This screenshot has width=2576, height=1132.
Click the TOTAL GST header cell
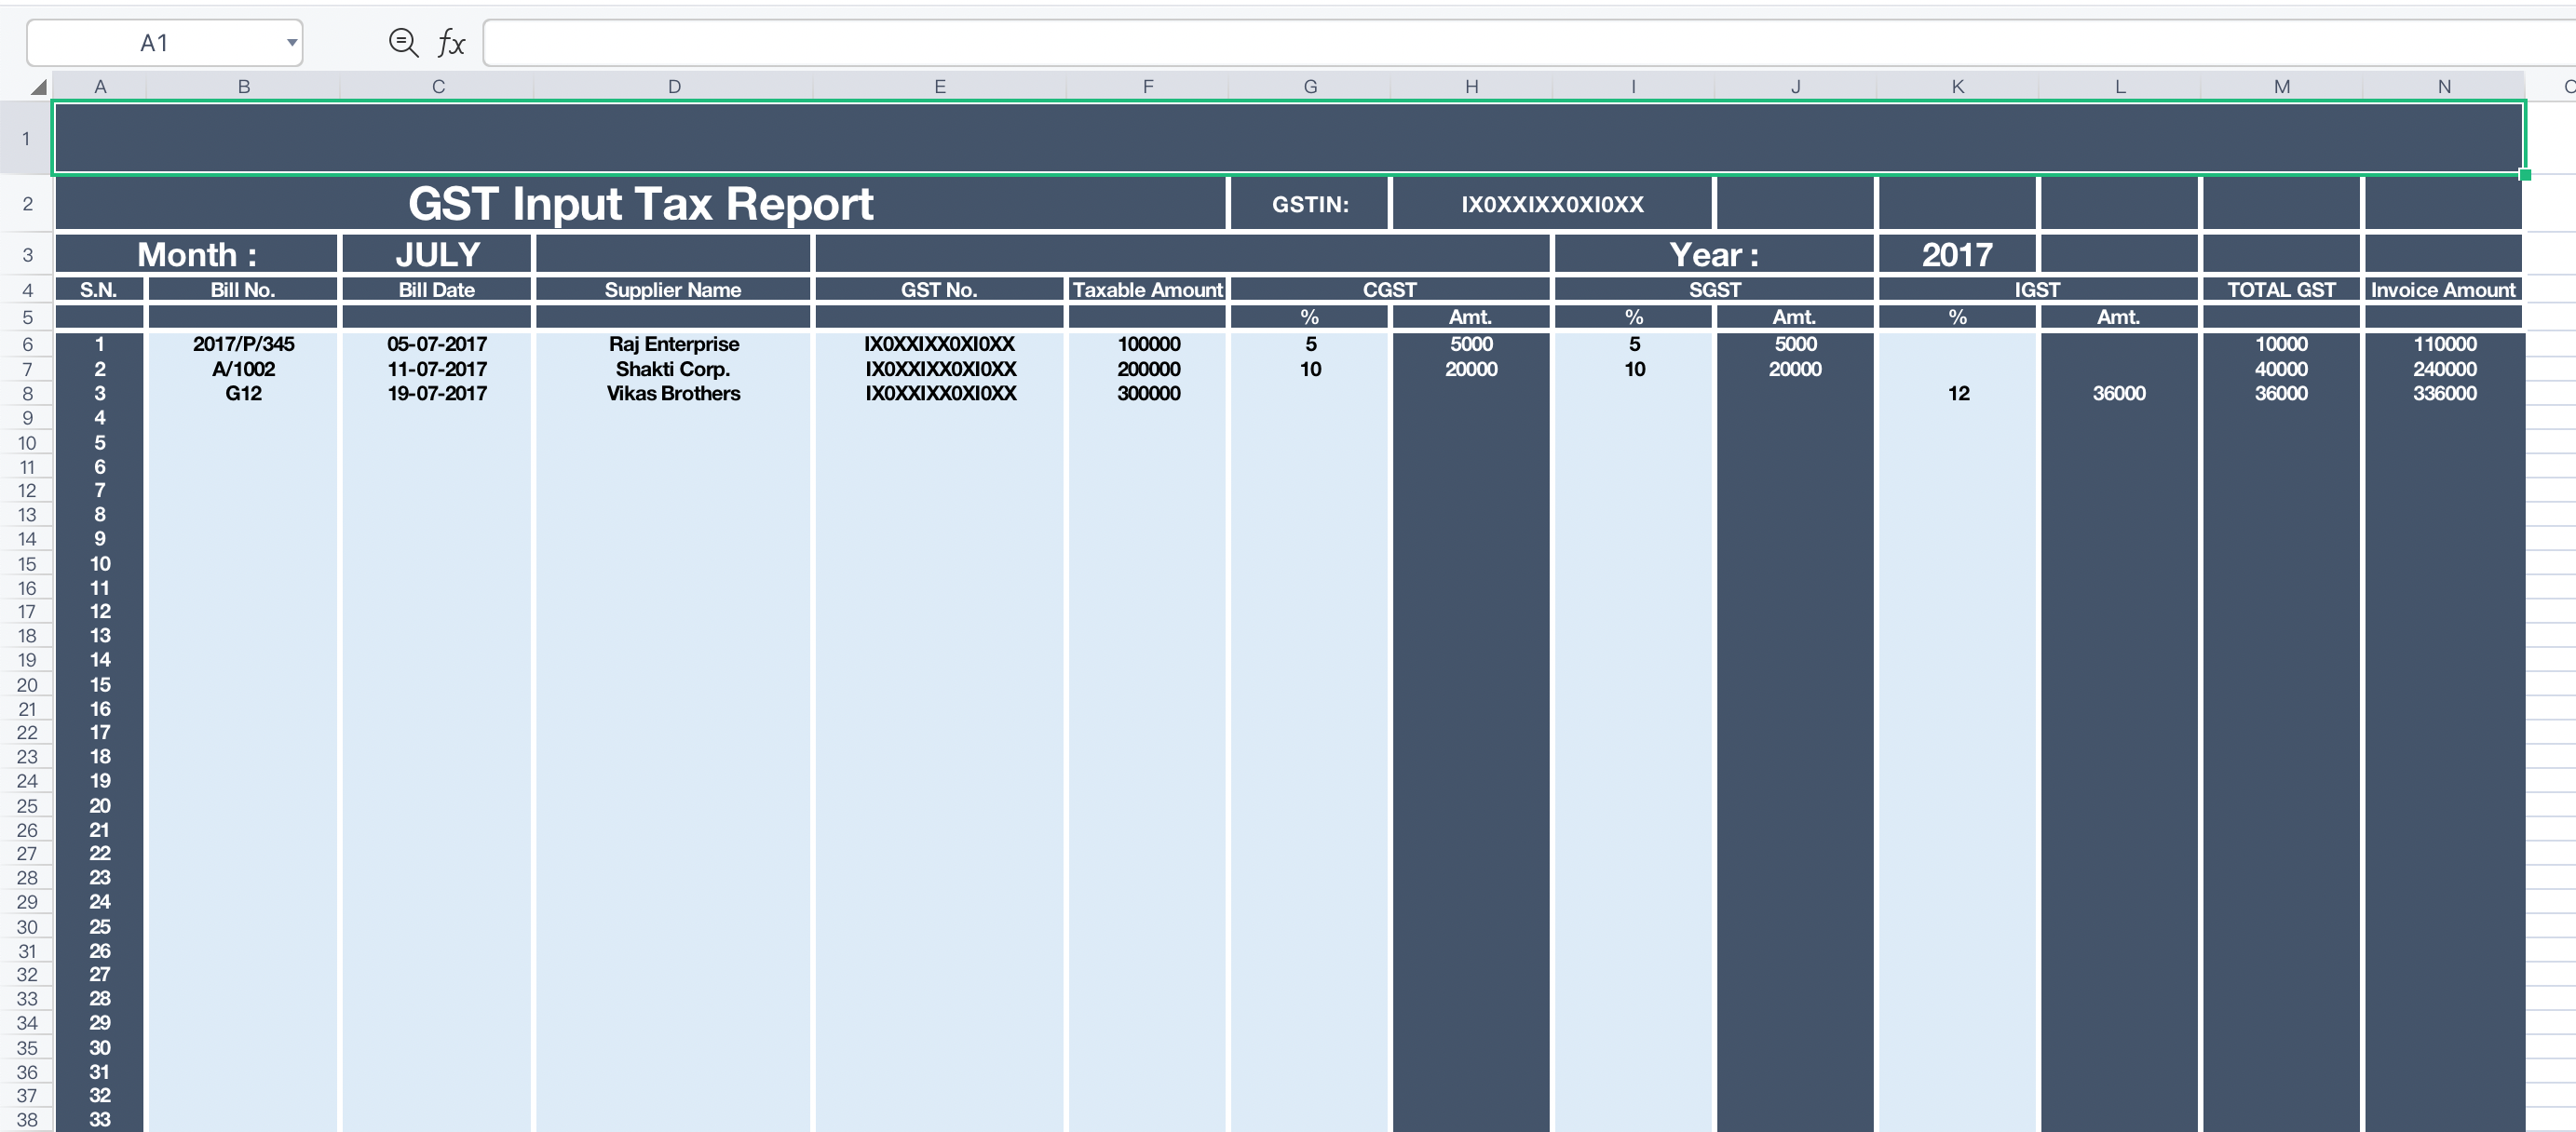[x=2281, y=290]
